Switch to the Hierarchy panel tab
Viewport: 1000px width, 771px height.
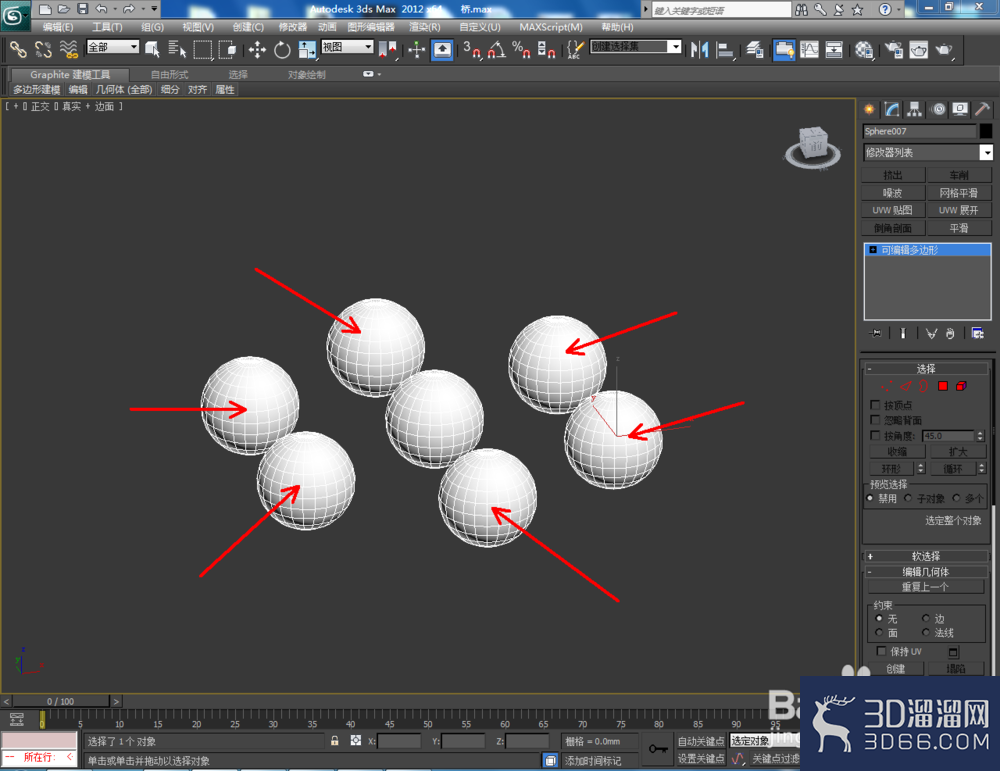pos(915,109)
